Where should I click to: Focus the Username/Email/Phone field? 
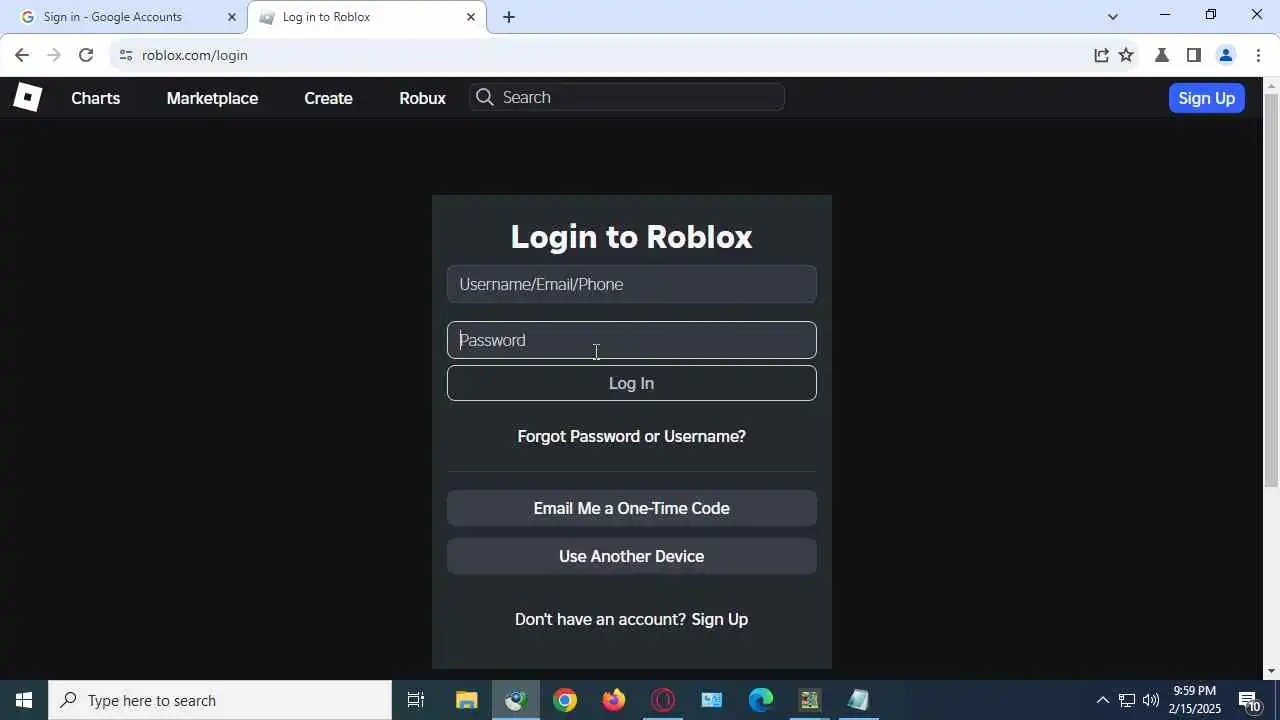coord(632,284)
